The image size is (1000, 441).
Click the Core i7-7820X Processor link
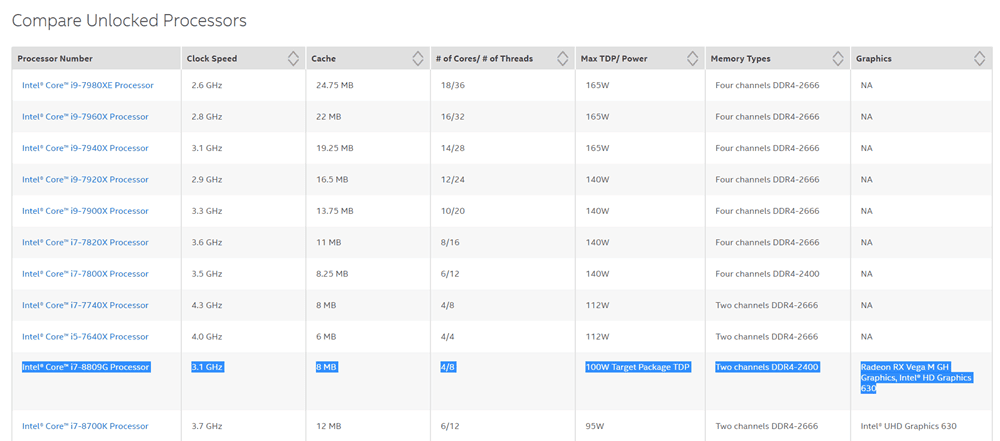[85, 243]
